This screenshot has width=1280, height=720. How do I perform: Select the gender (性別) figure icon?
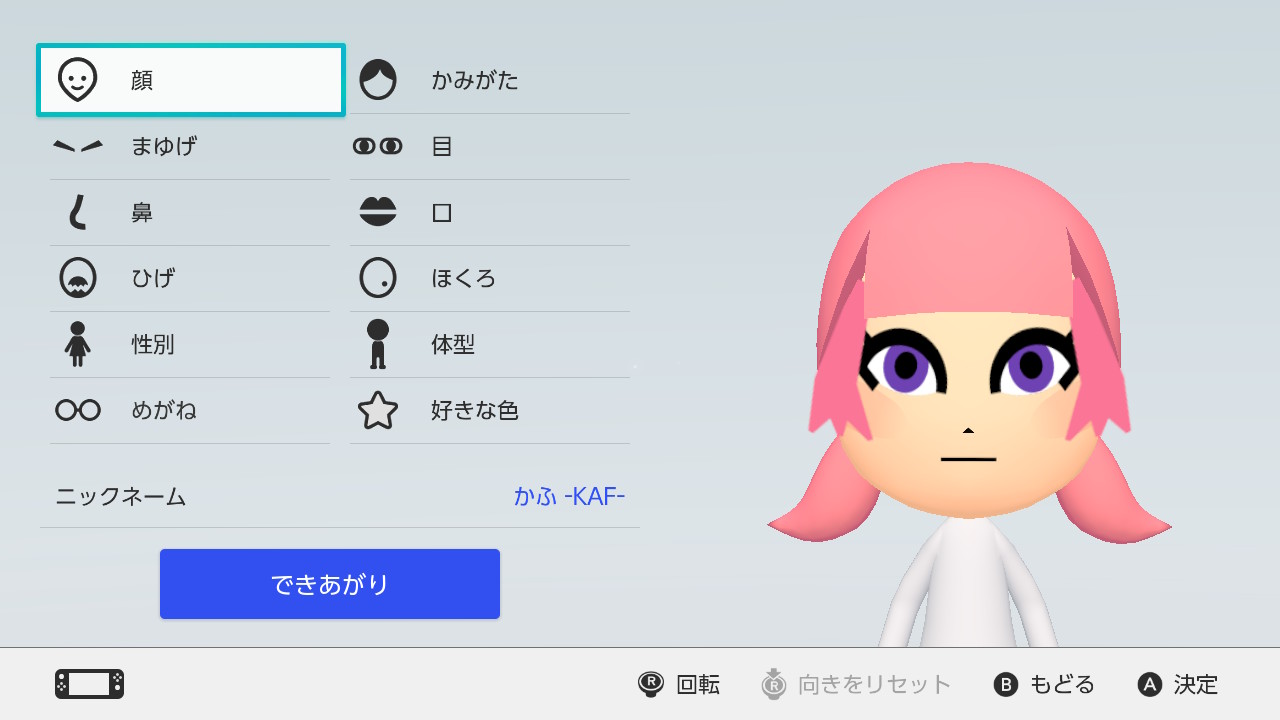coord(78,344)
